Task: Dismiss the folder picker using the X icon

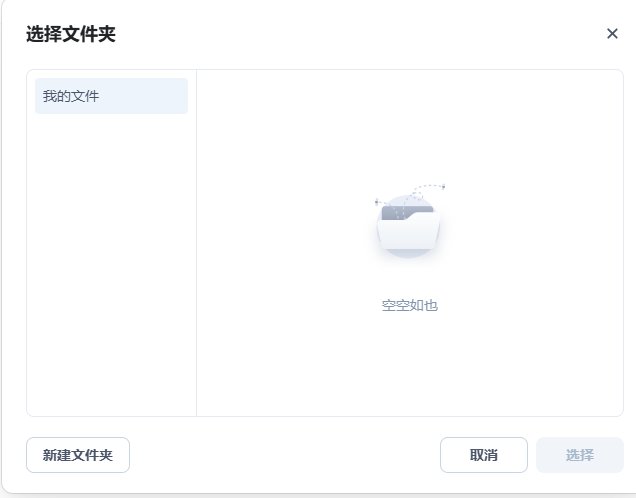Action: coord(612,34)
